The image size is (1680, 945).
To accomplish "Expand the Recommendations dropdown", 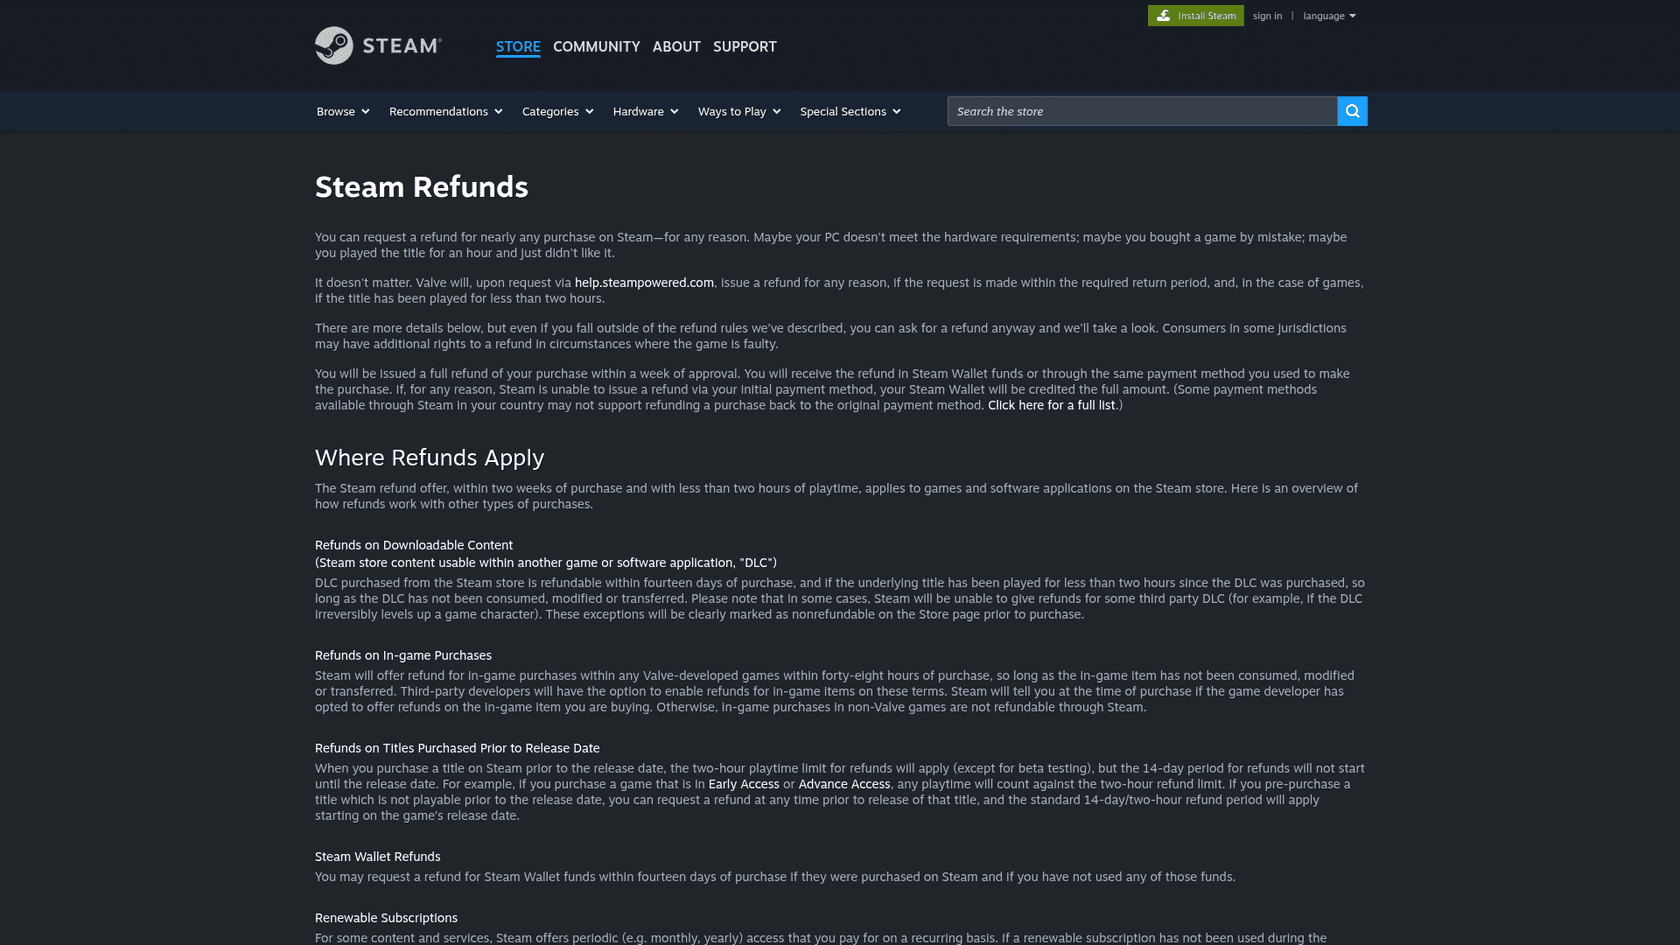I will click(x=446, y=111).
